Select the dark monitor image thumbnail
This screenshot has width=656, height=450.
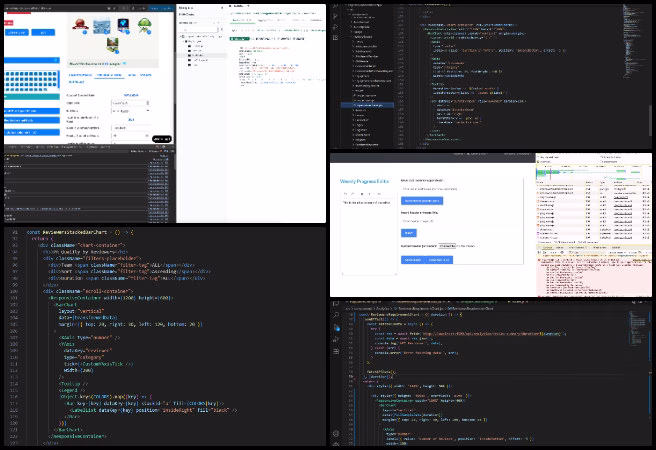tap(123, 26)
